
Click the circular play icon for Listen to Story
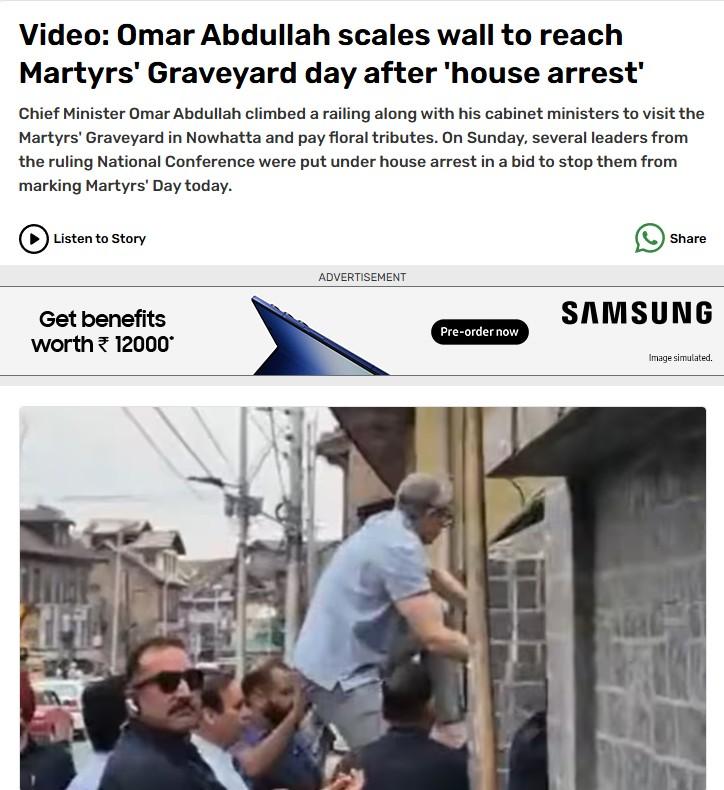34,239
